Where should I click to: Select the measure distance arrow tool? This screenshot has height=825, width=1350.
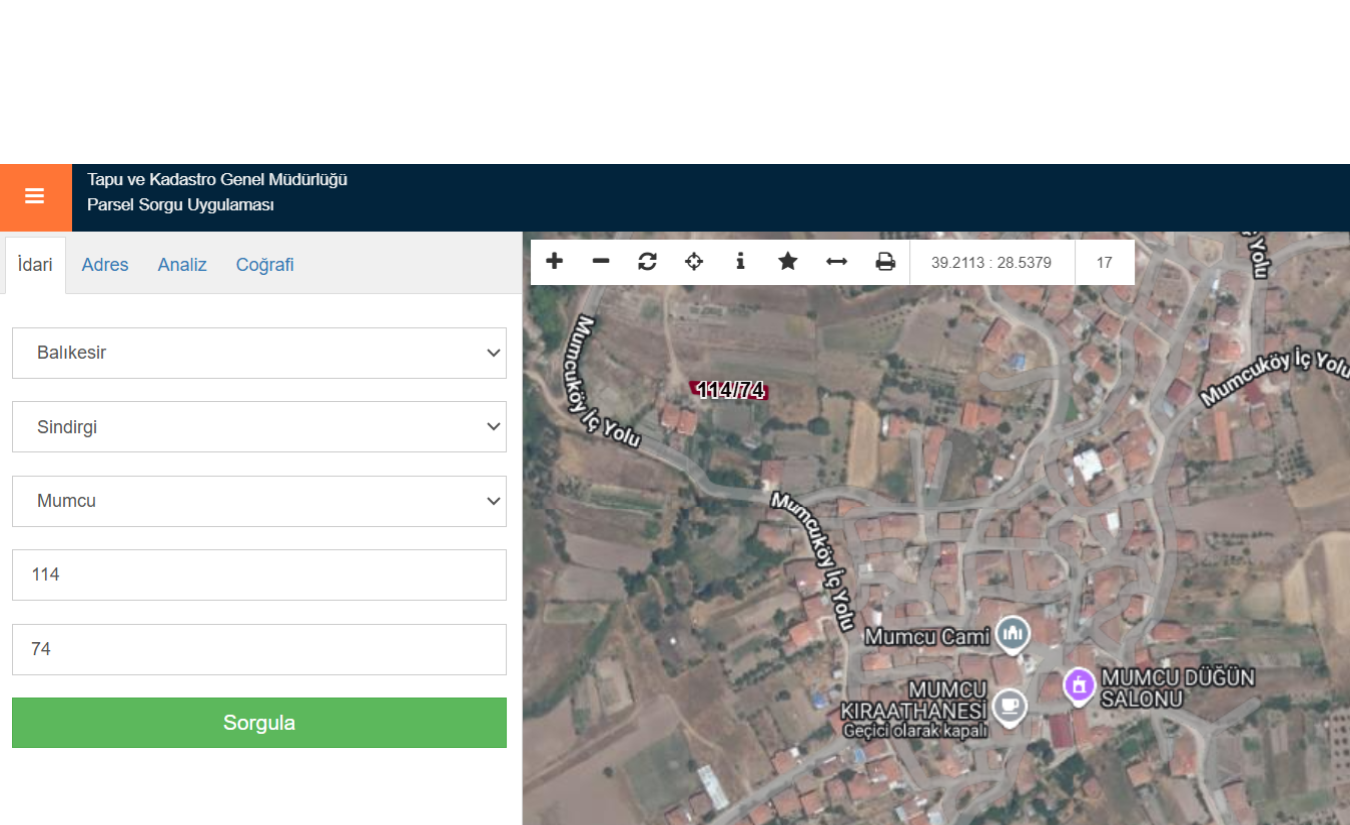pyautogui.click(x=836, y=262)
